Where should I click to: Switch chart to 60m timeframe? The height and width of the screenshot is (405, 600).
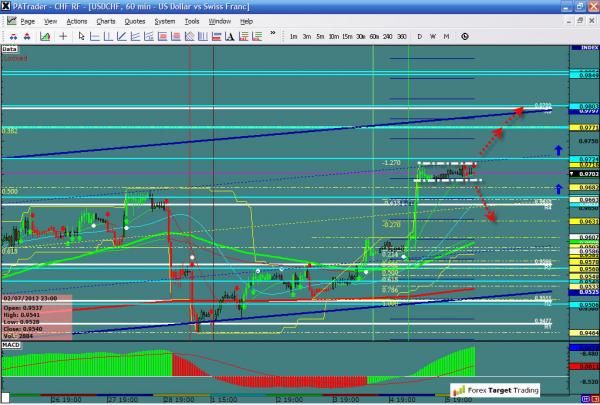(374, 37)
